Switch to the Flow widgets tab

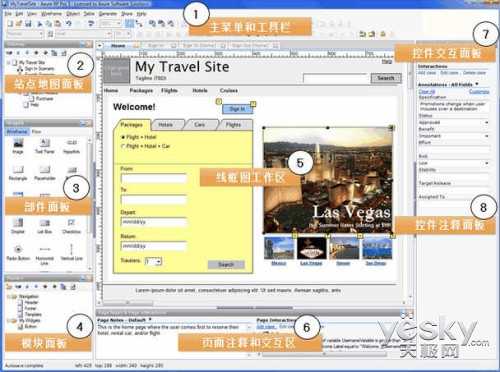pyautogui.click(x=37, y=132)
